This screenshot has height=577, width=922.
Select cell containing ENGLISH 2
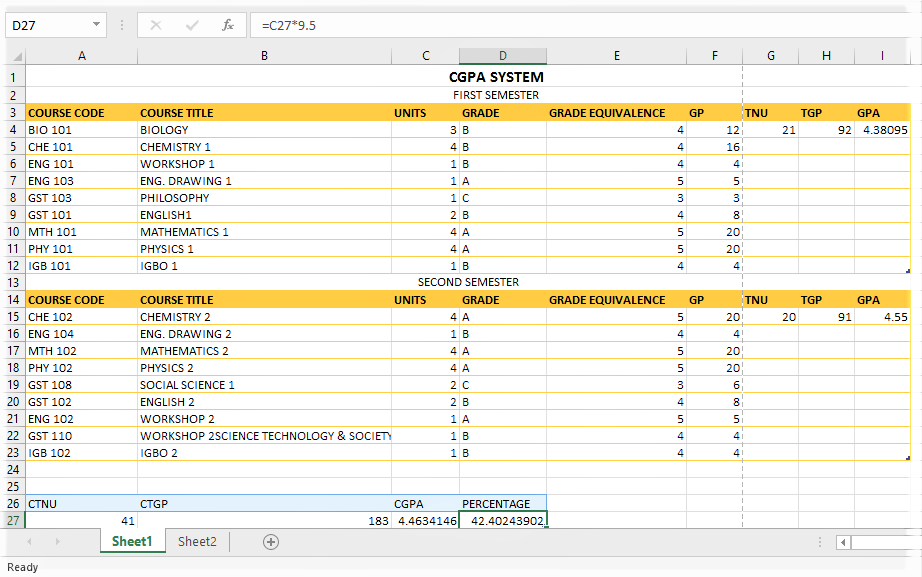click(264, 402)
